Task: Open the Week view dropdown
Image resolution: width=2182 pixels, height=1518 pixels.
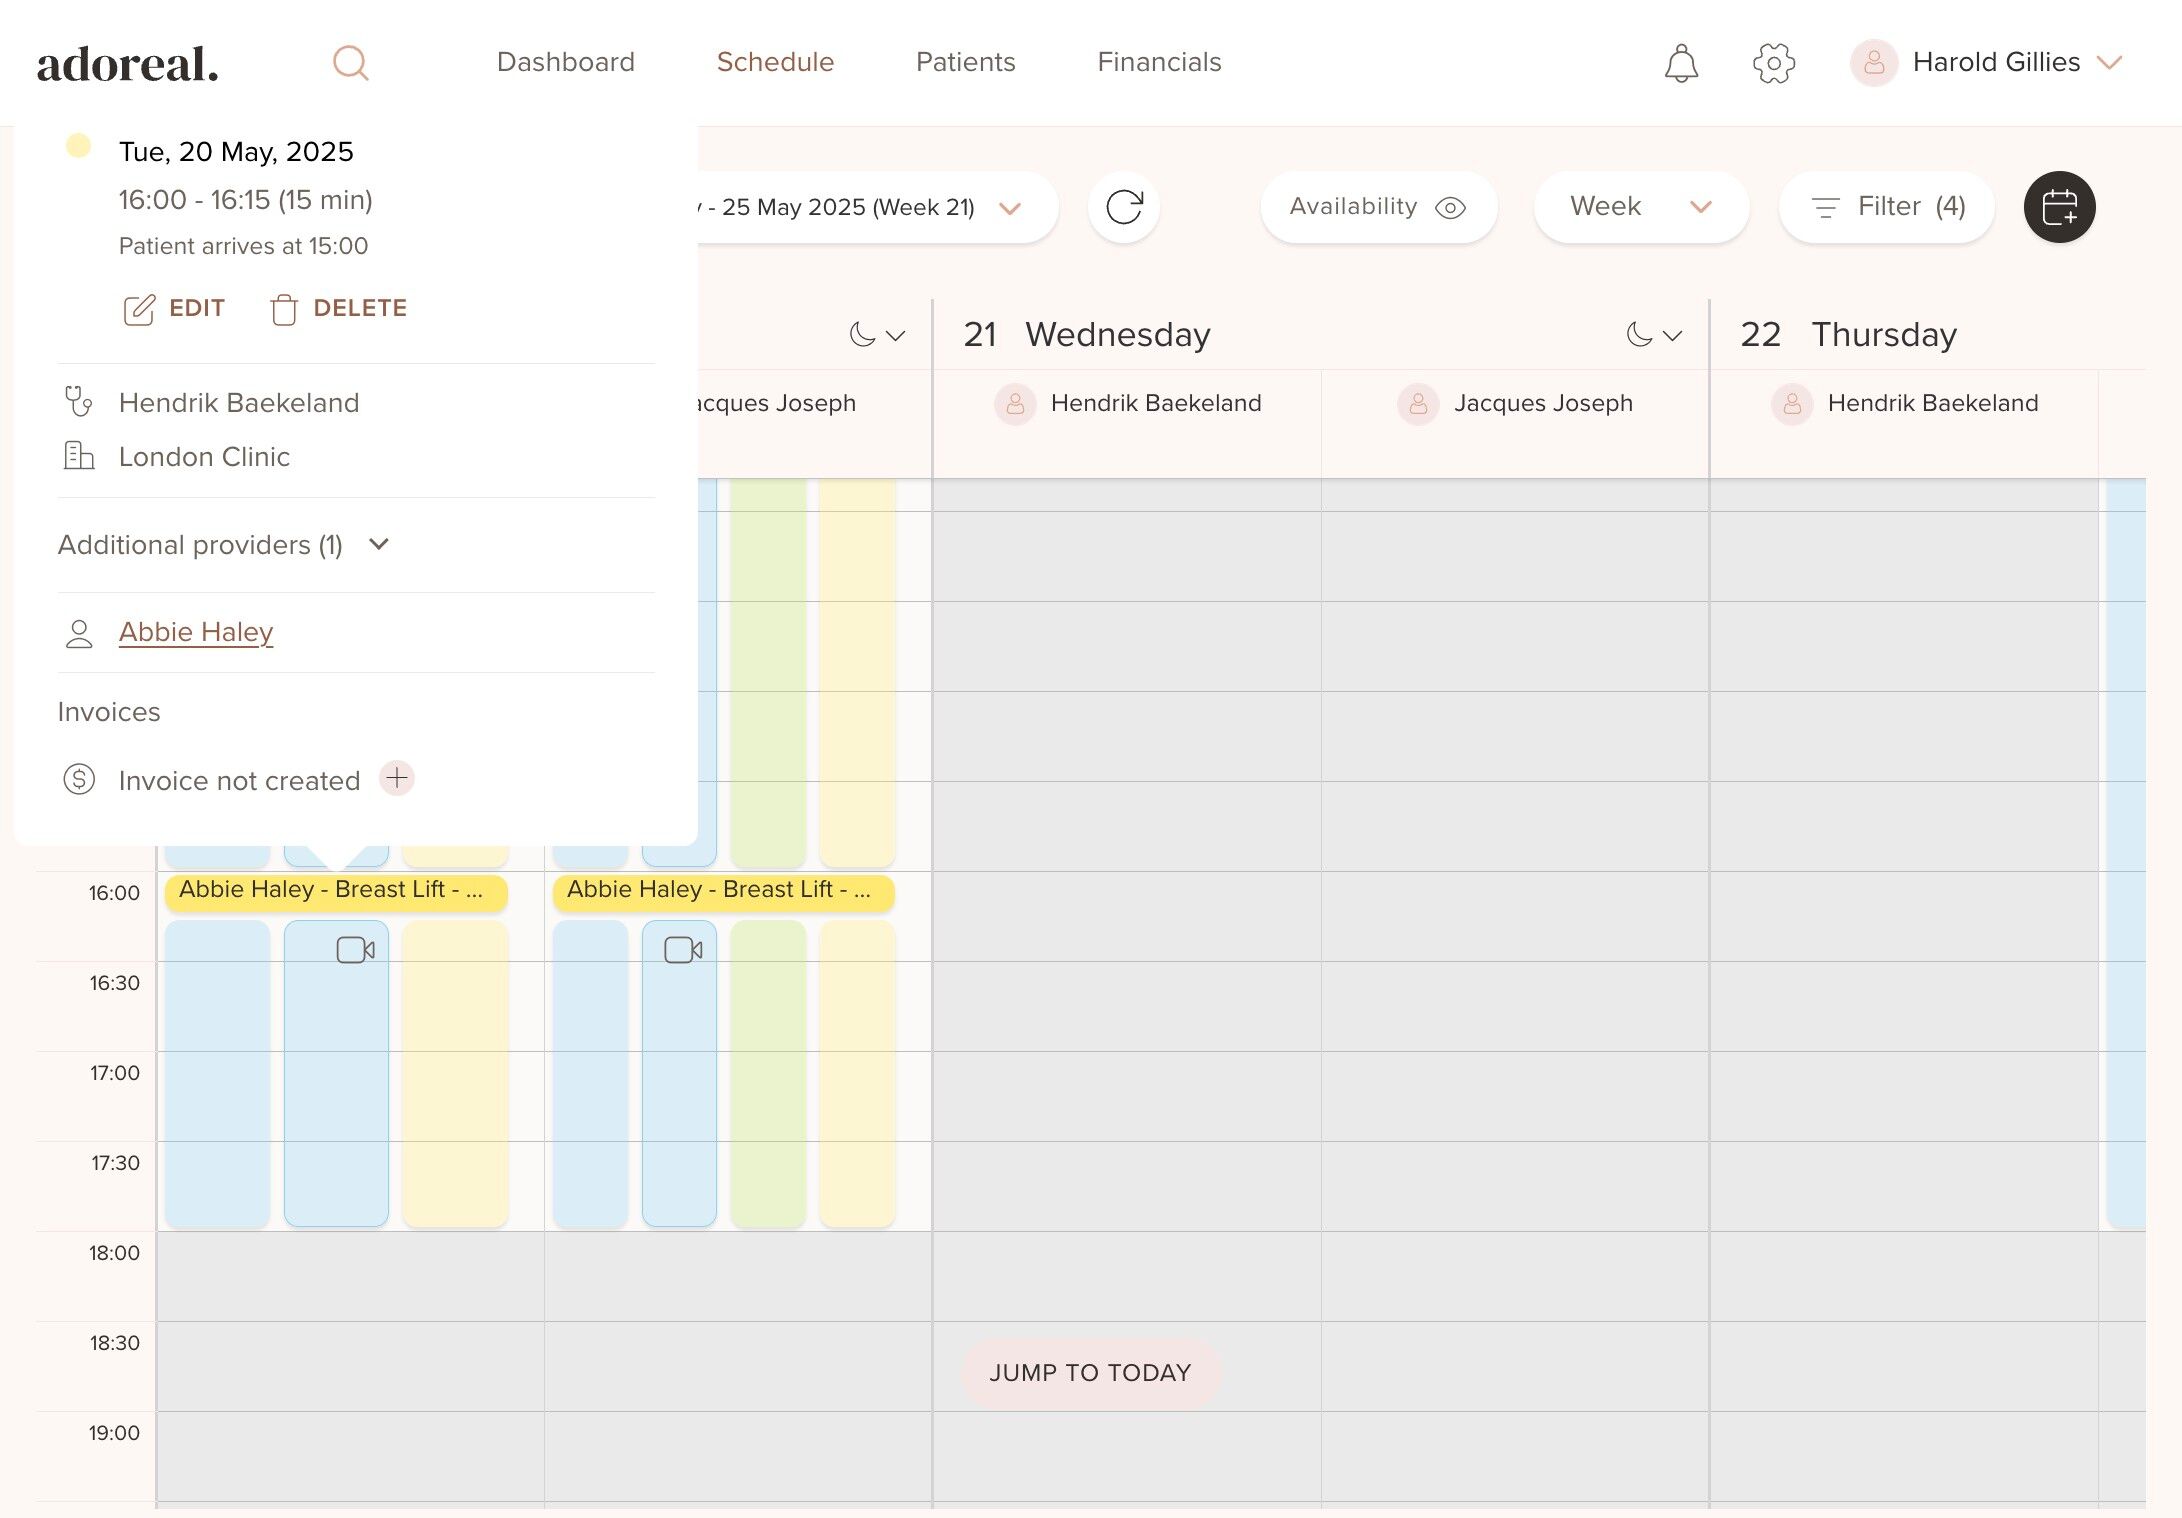Action: [1640, 207]
